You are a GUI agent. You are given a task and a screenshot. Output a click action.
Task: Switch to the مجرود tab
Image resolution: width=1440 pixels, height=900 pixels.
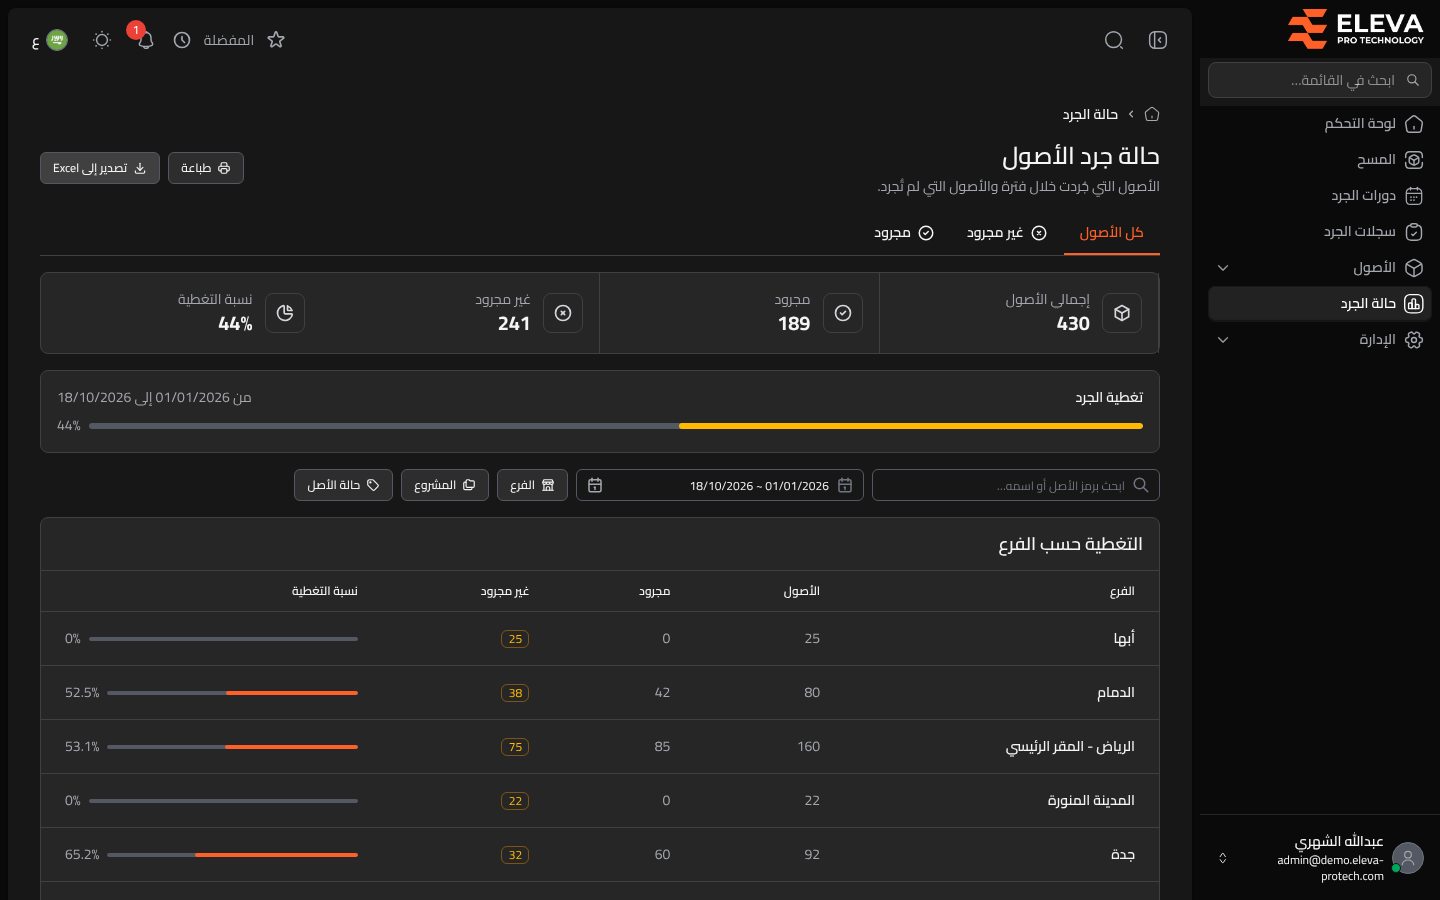pos(904,233)
